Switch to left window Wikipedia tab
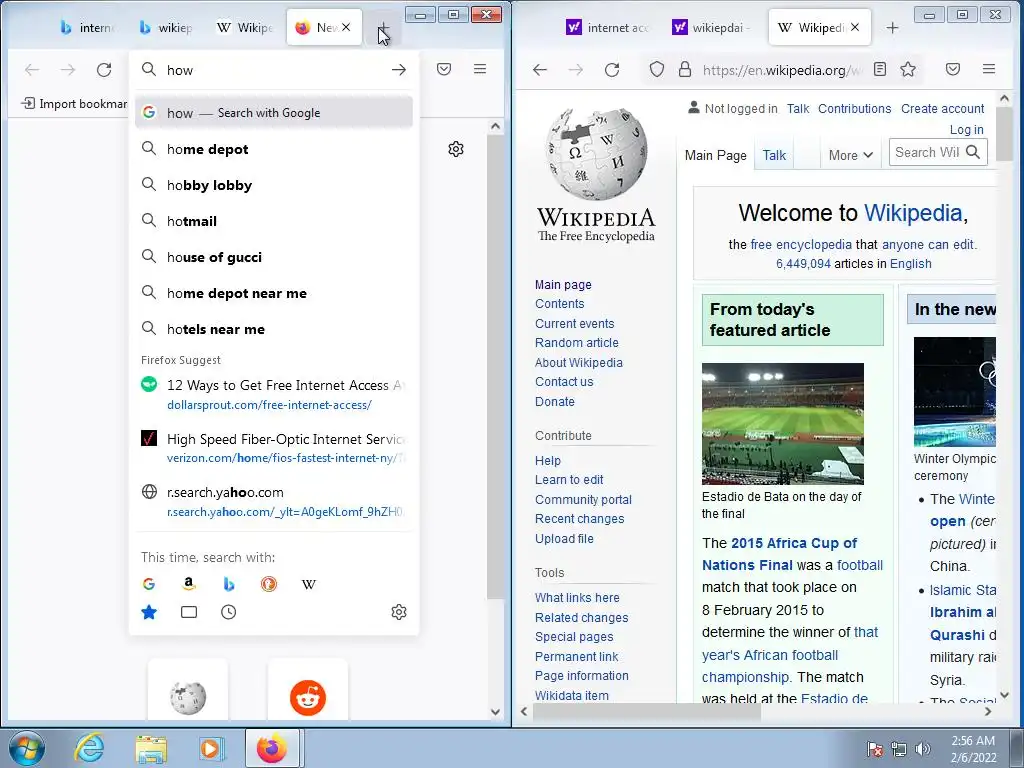 tap(246, 27)
